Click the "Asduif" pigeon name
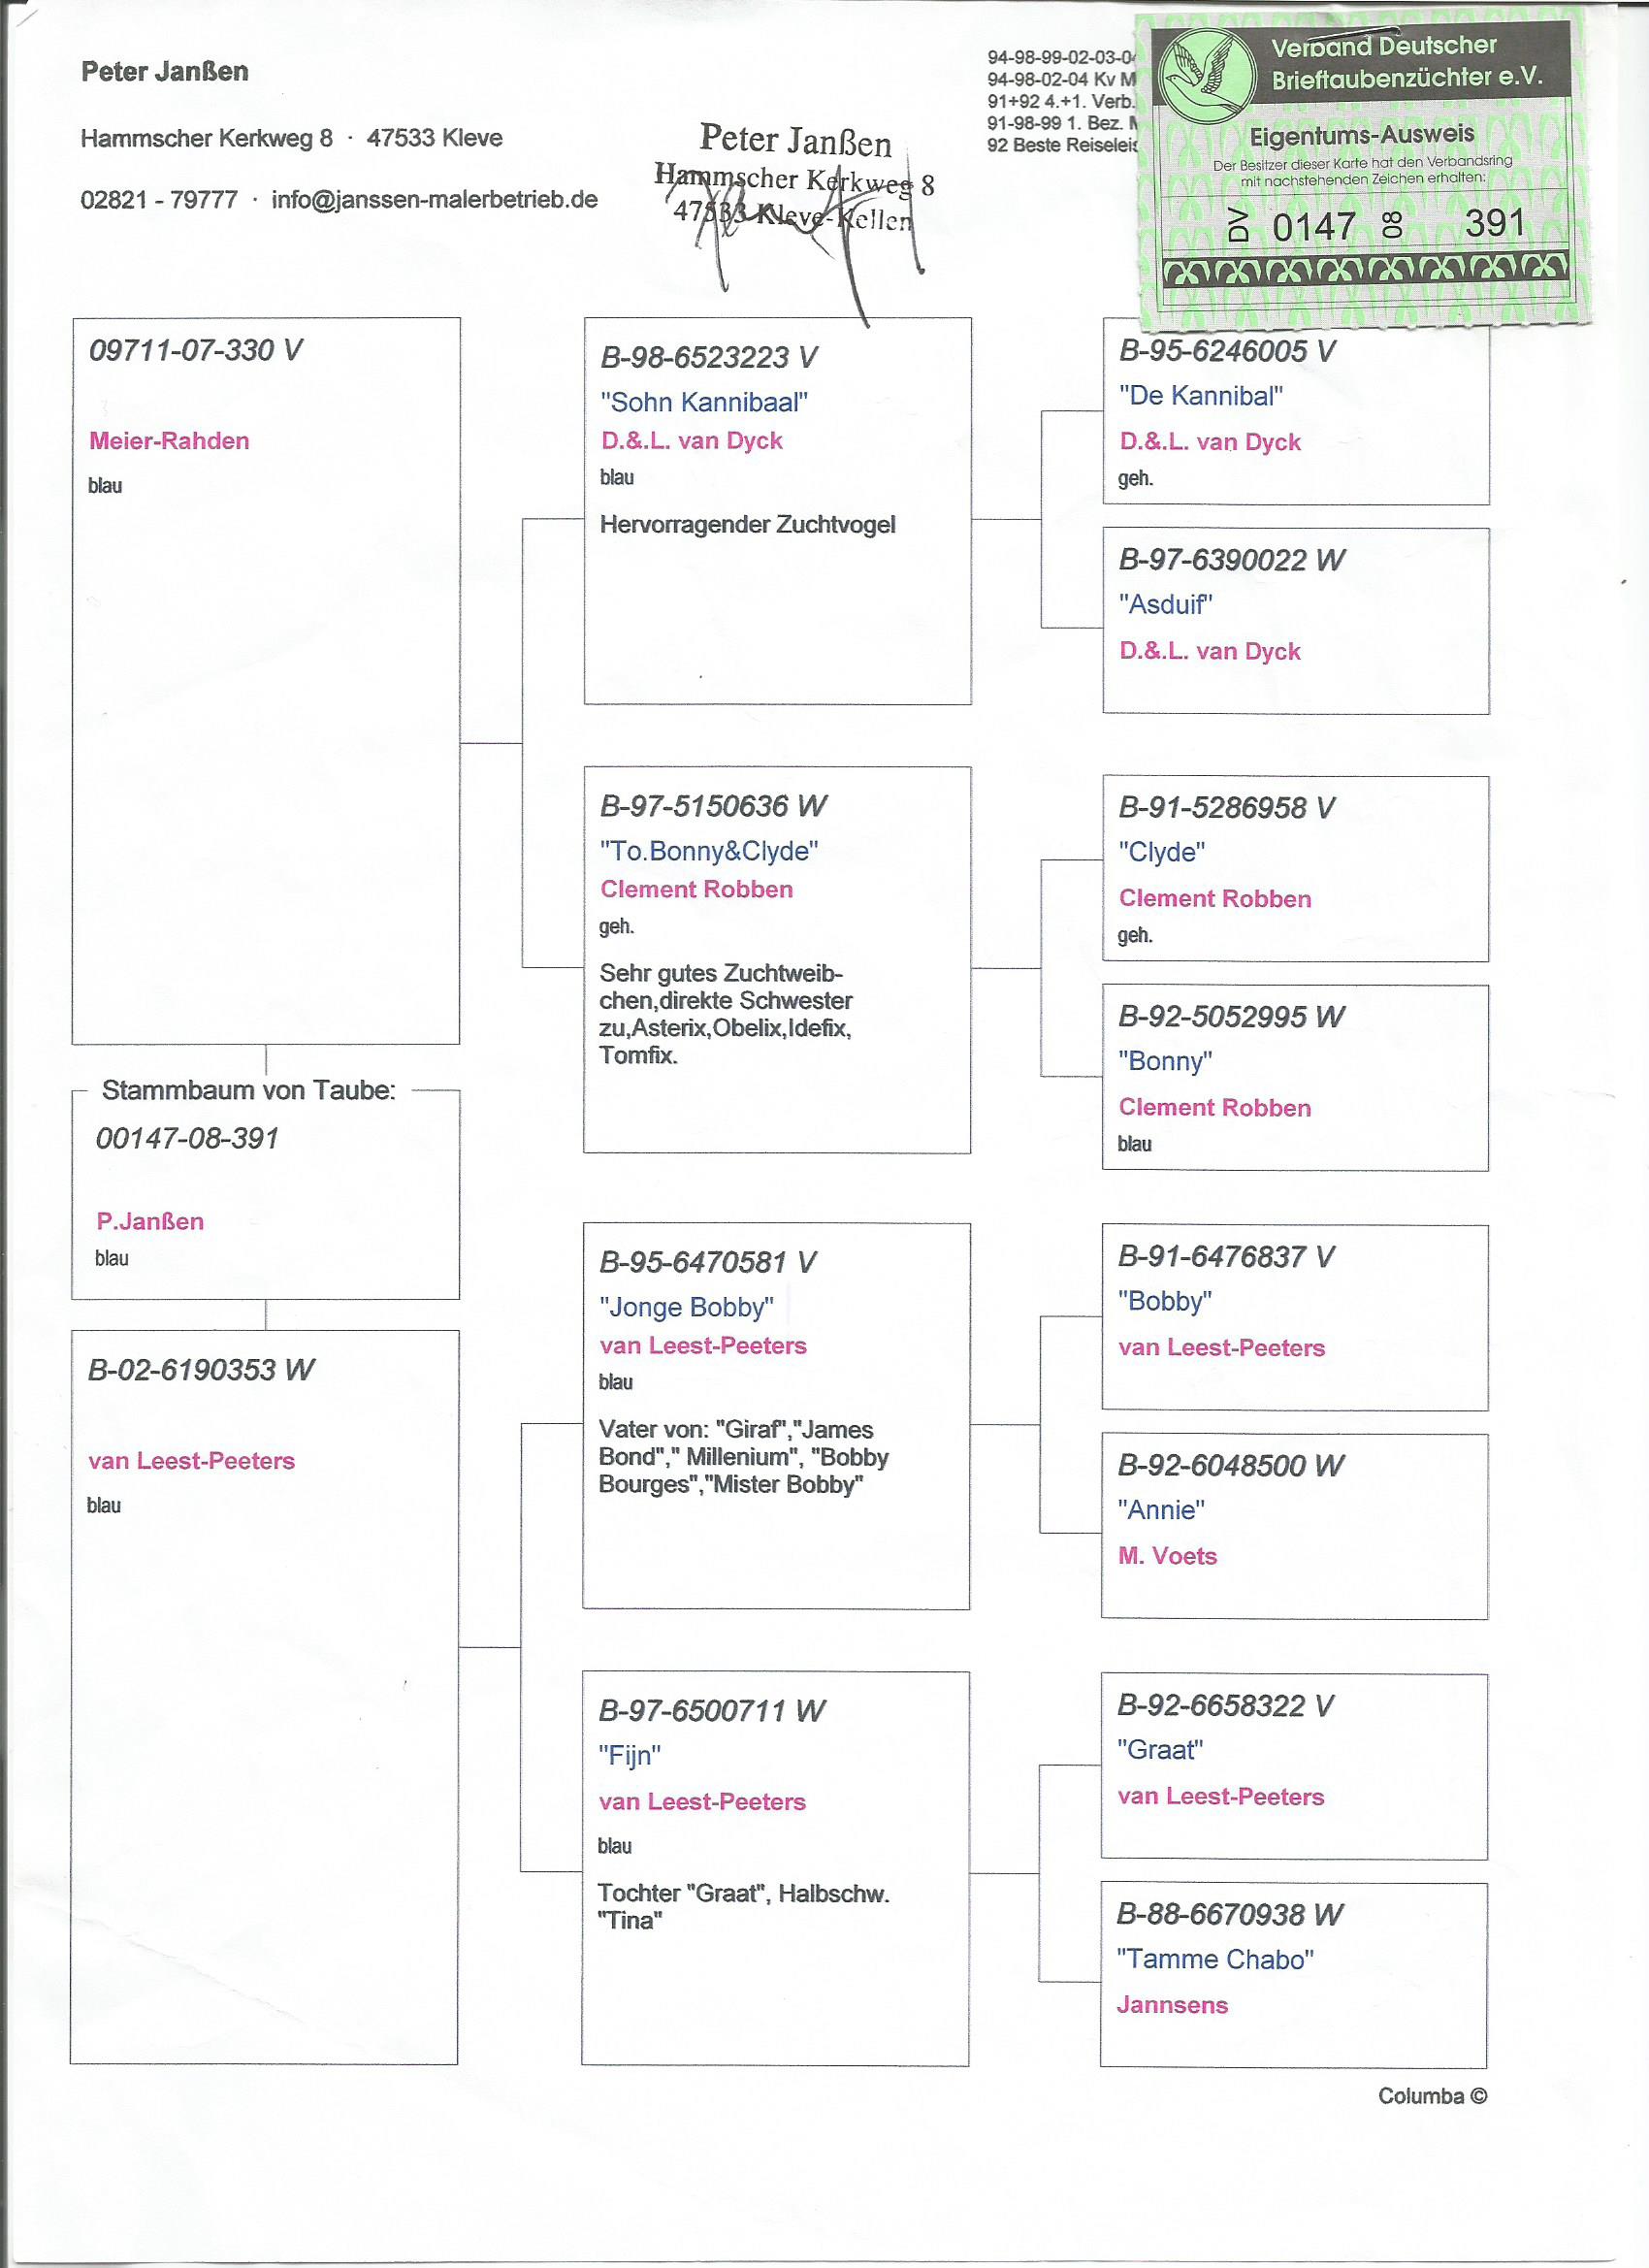Screen dimensions: 1649x2268 point(1165,604)
